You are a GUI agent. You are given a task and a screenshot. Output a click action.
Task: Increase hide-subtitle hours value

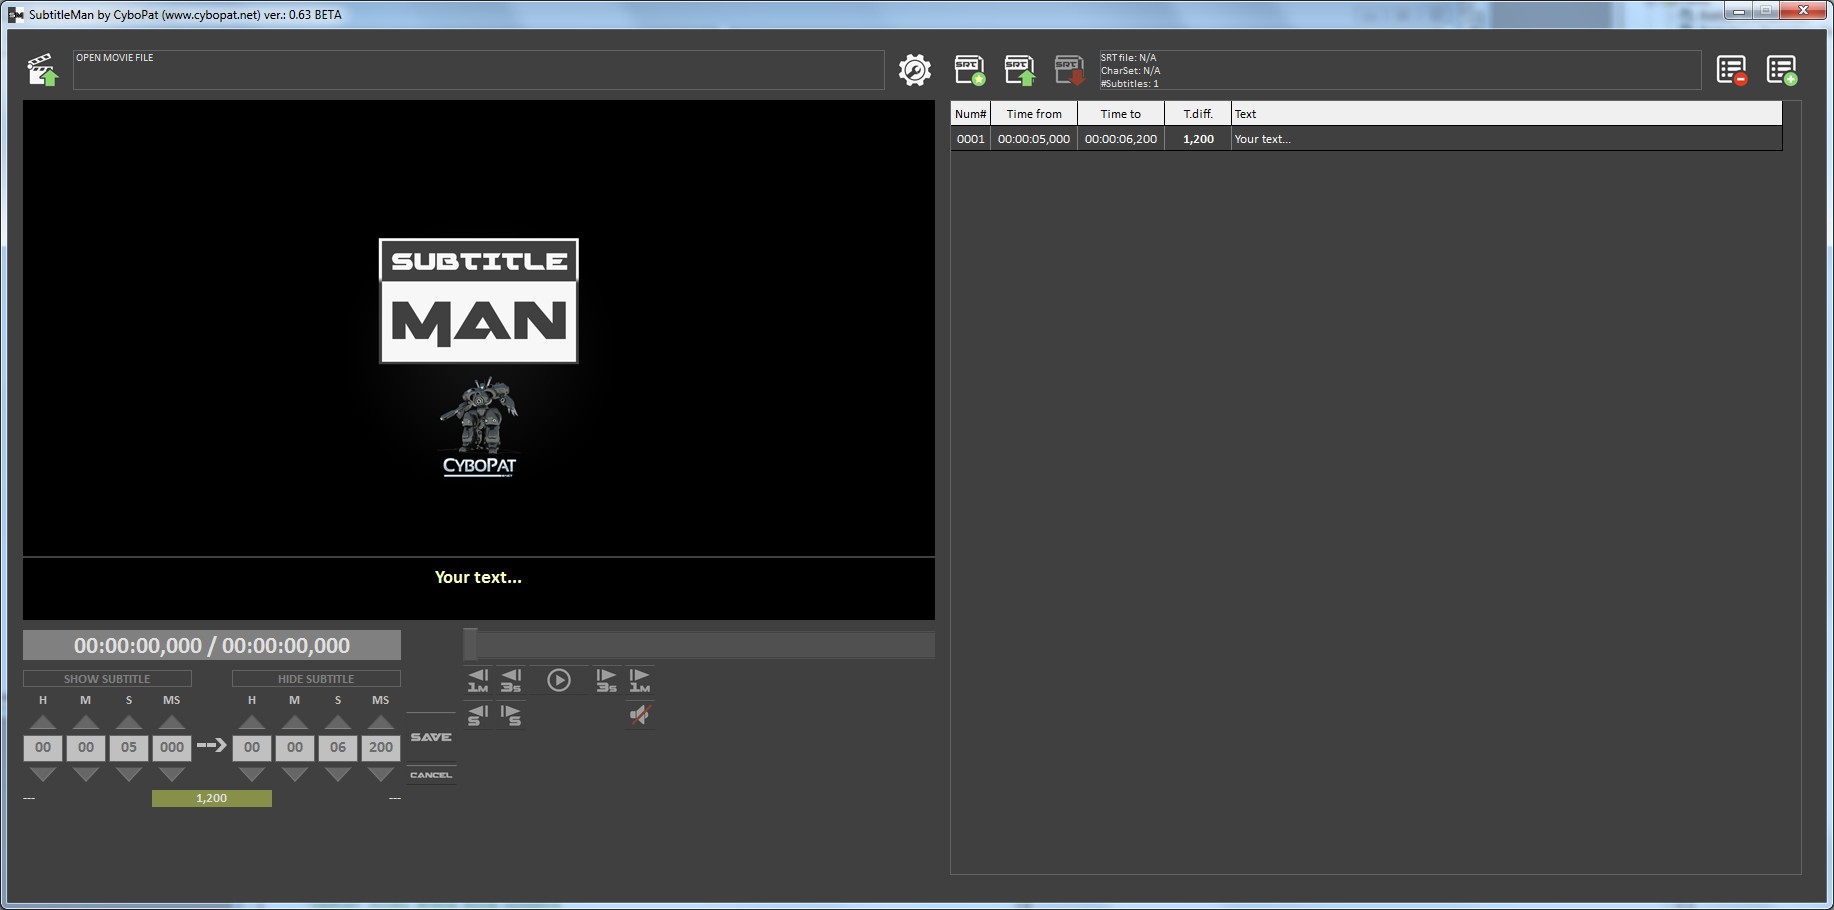tap(252, 722)
